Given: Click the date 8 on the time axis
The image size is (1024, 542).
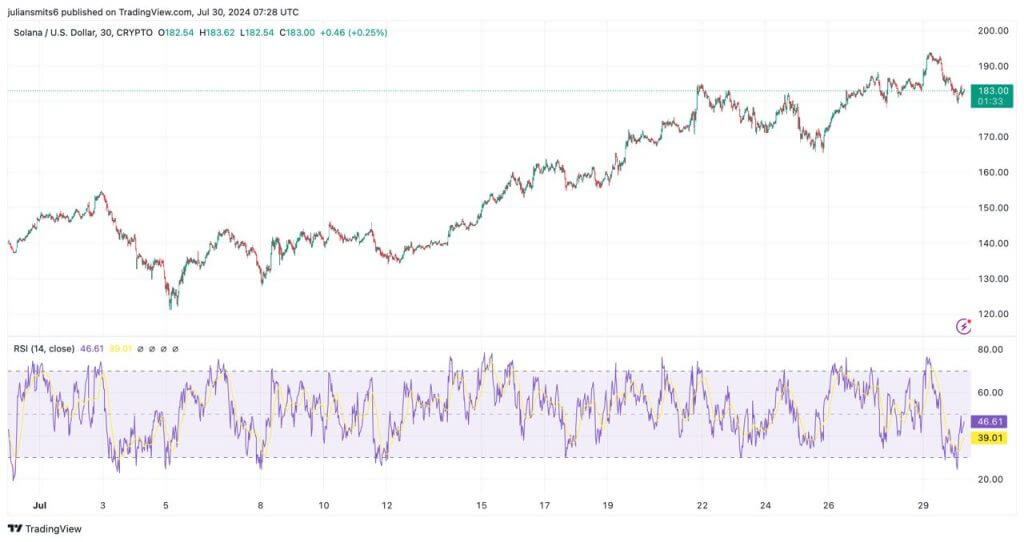Looking at the screenshot, I should 261,505.
